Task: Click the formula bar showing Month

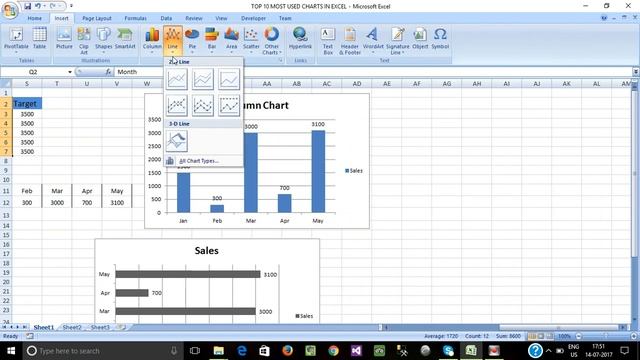Action: point(372,72)
